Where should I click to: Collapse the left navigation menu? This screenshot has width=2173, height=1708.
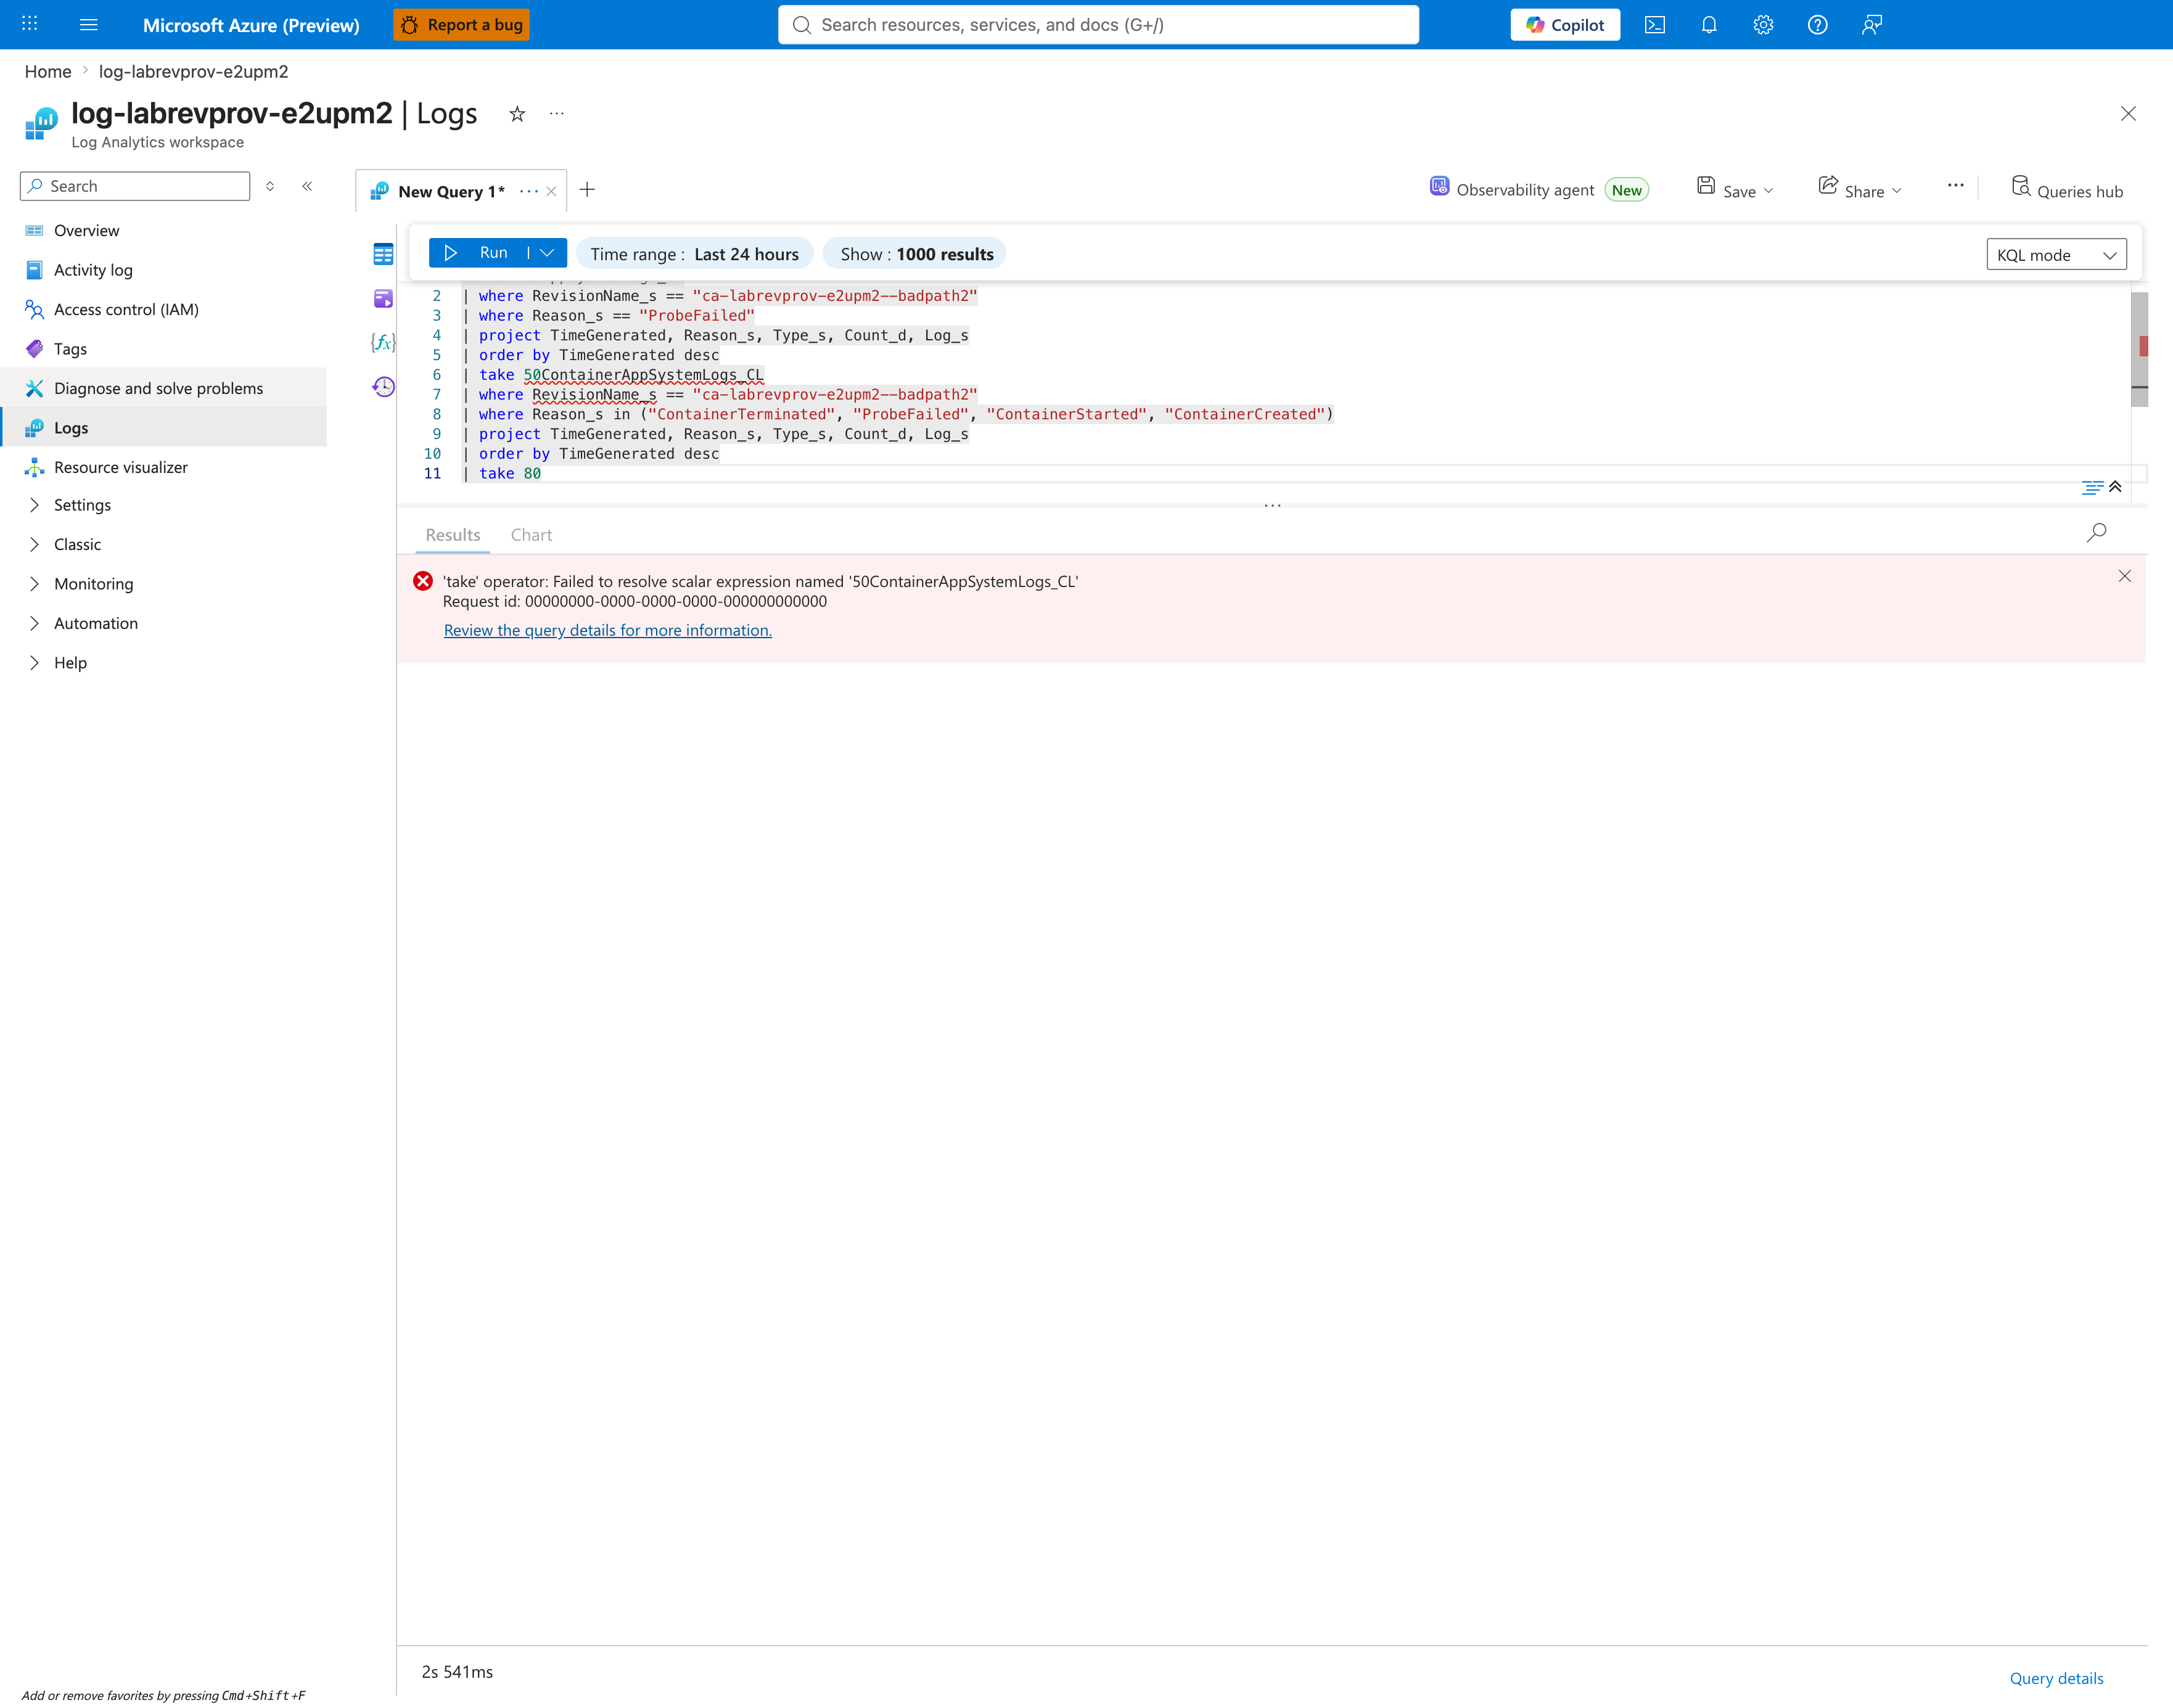coord(307,186)
